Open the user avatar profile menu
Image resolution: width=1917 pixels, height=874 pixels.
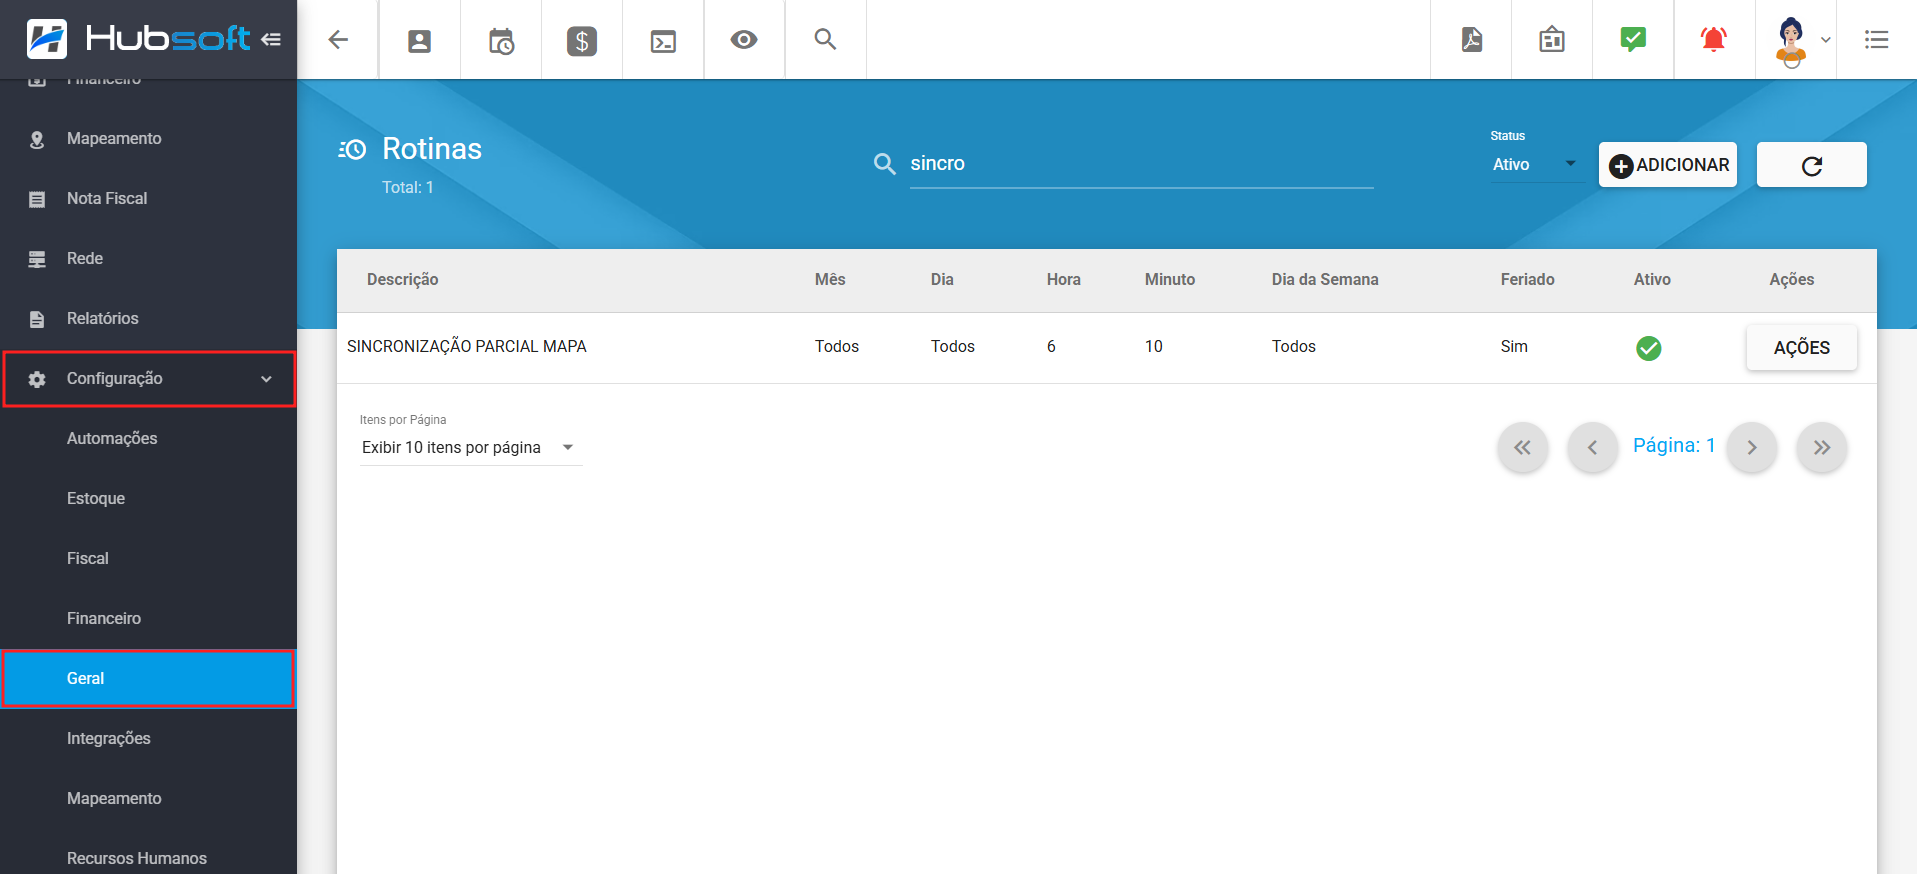click(1791, 41)
